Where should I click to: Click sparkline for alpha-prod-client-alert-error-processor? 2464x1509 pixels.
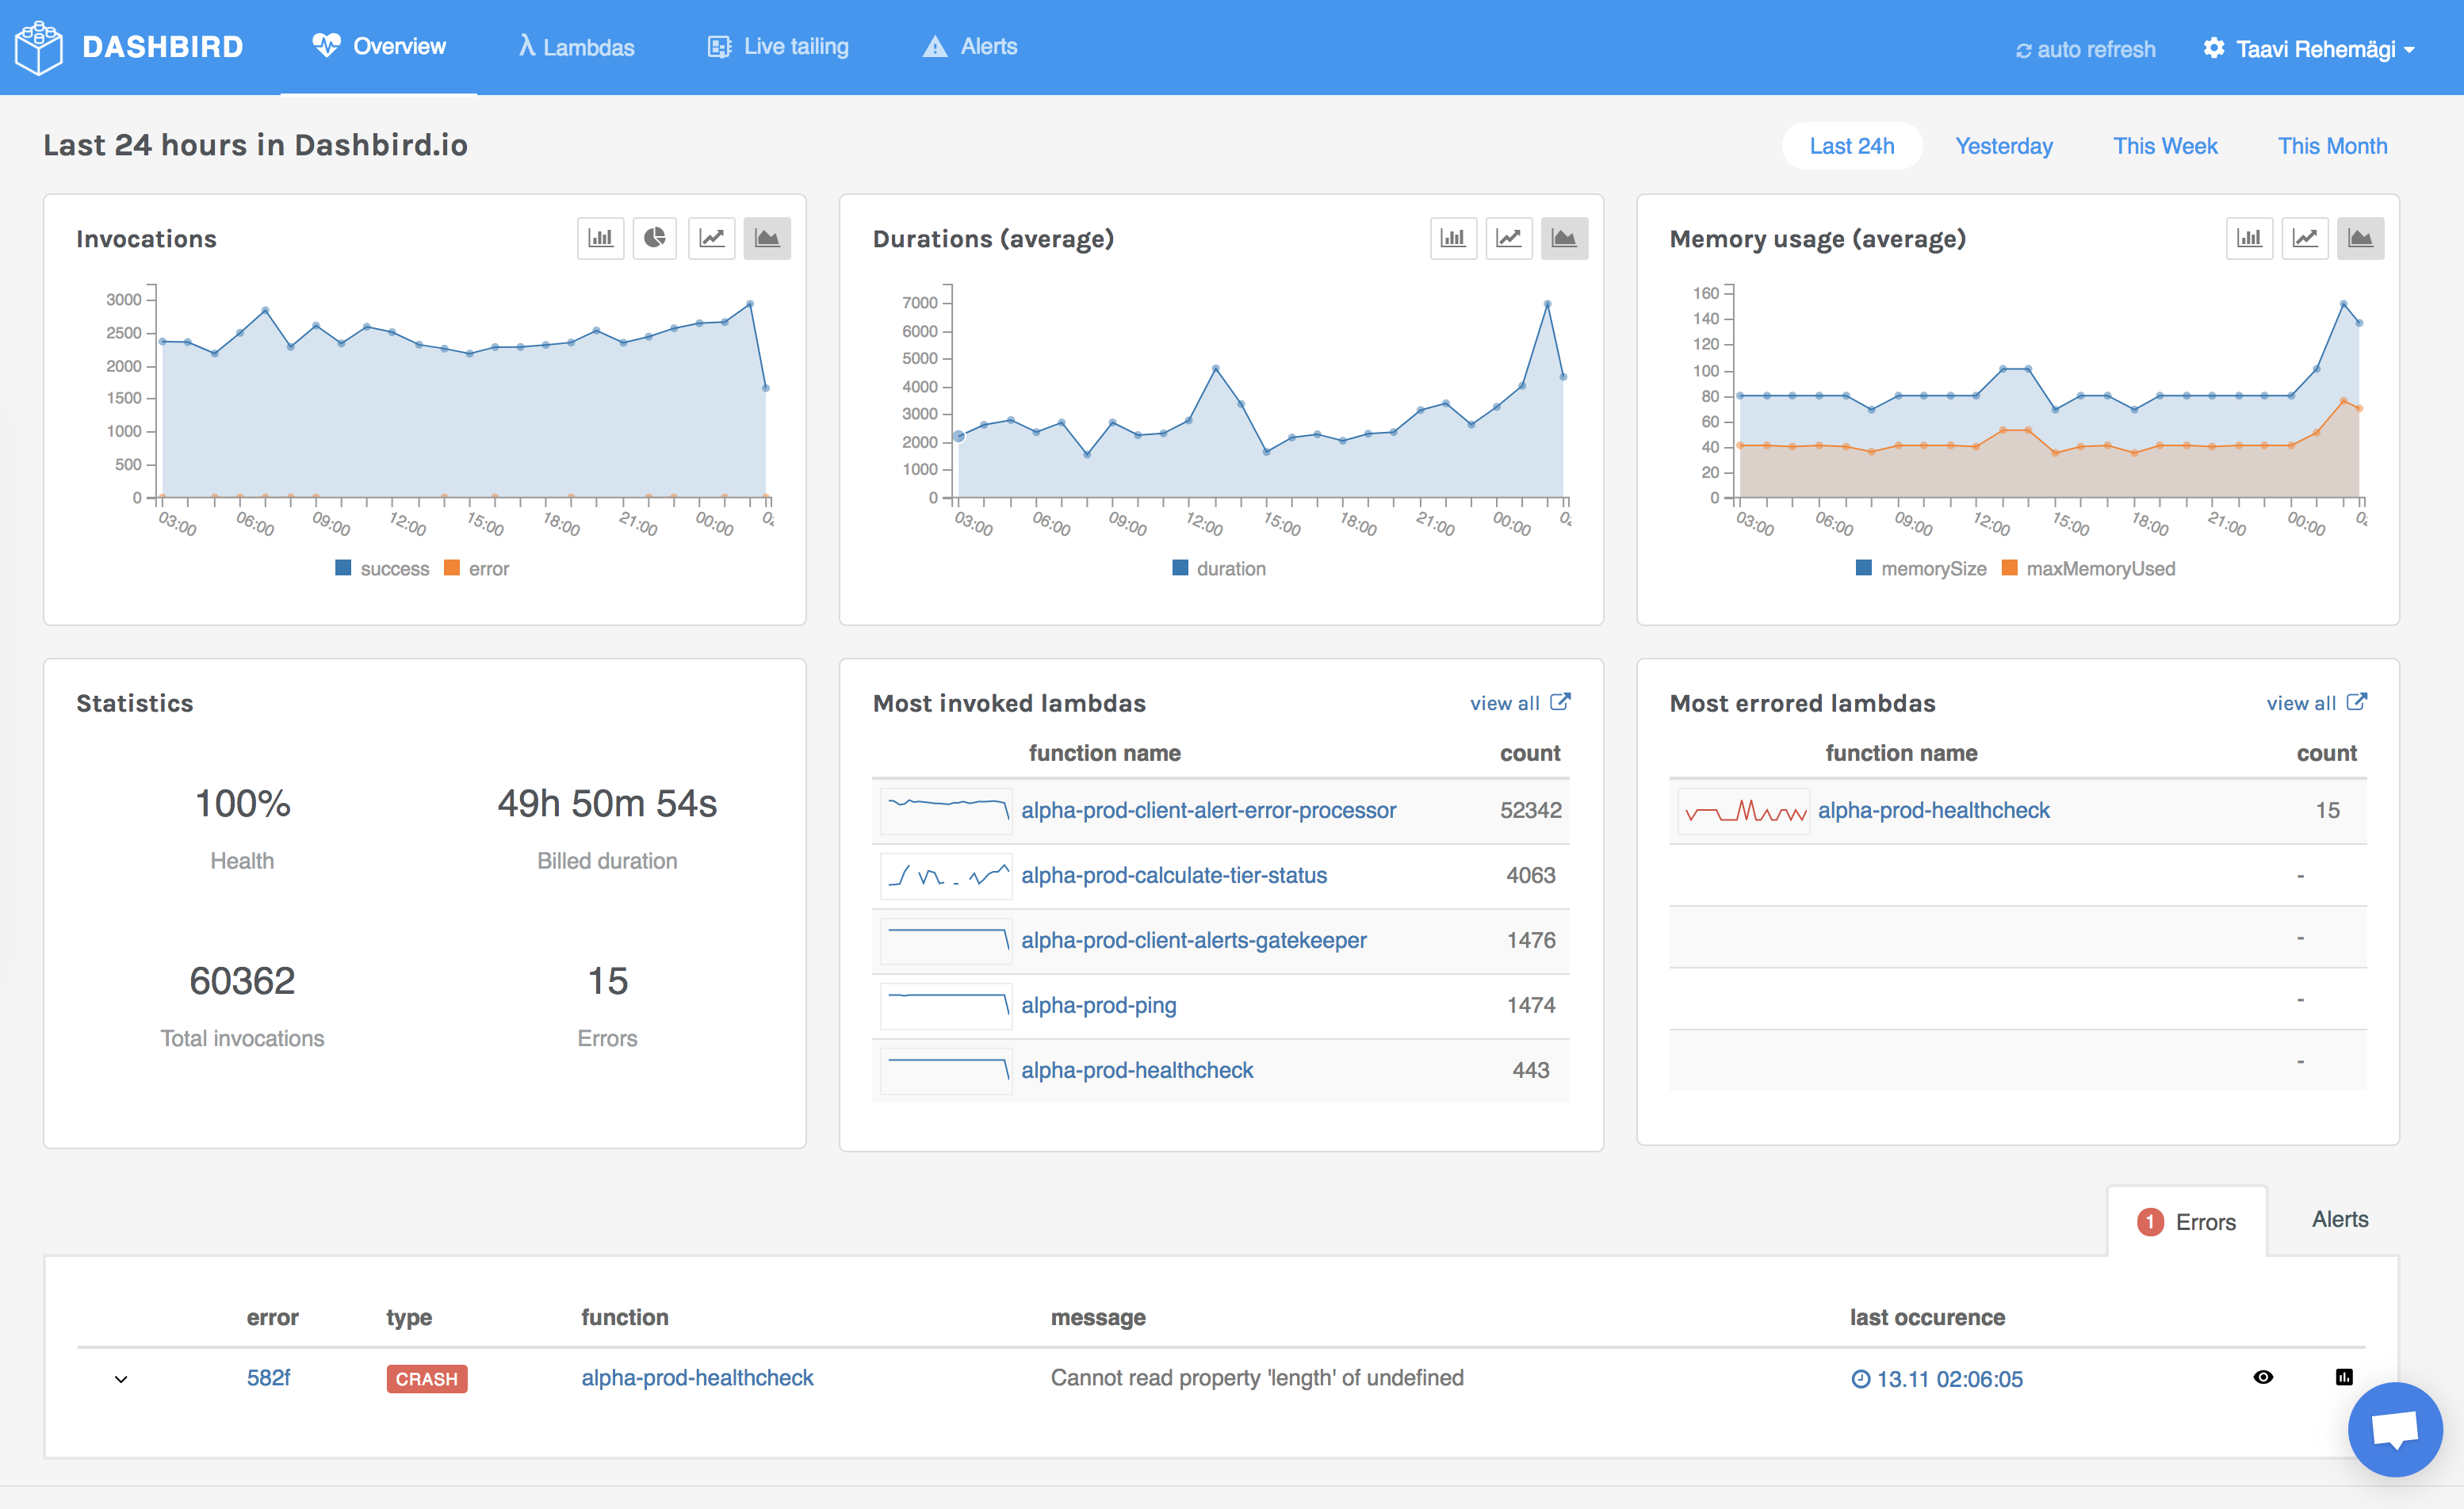click(946, 811)
